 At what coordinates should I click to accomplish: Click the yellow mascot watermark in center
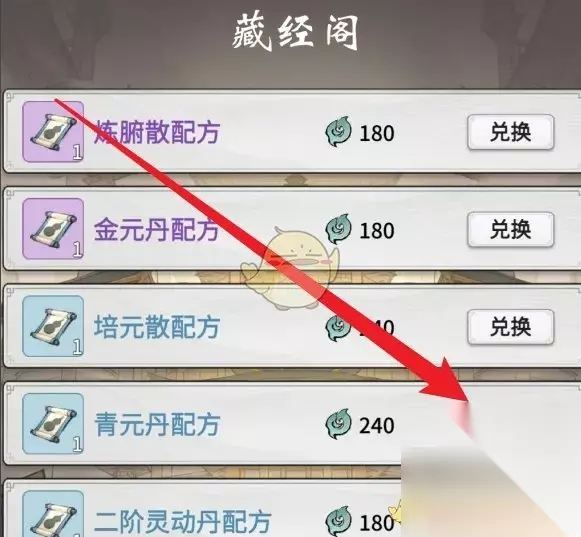(x=291, y=268)
